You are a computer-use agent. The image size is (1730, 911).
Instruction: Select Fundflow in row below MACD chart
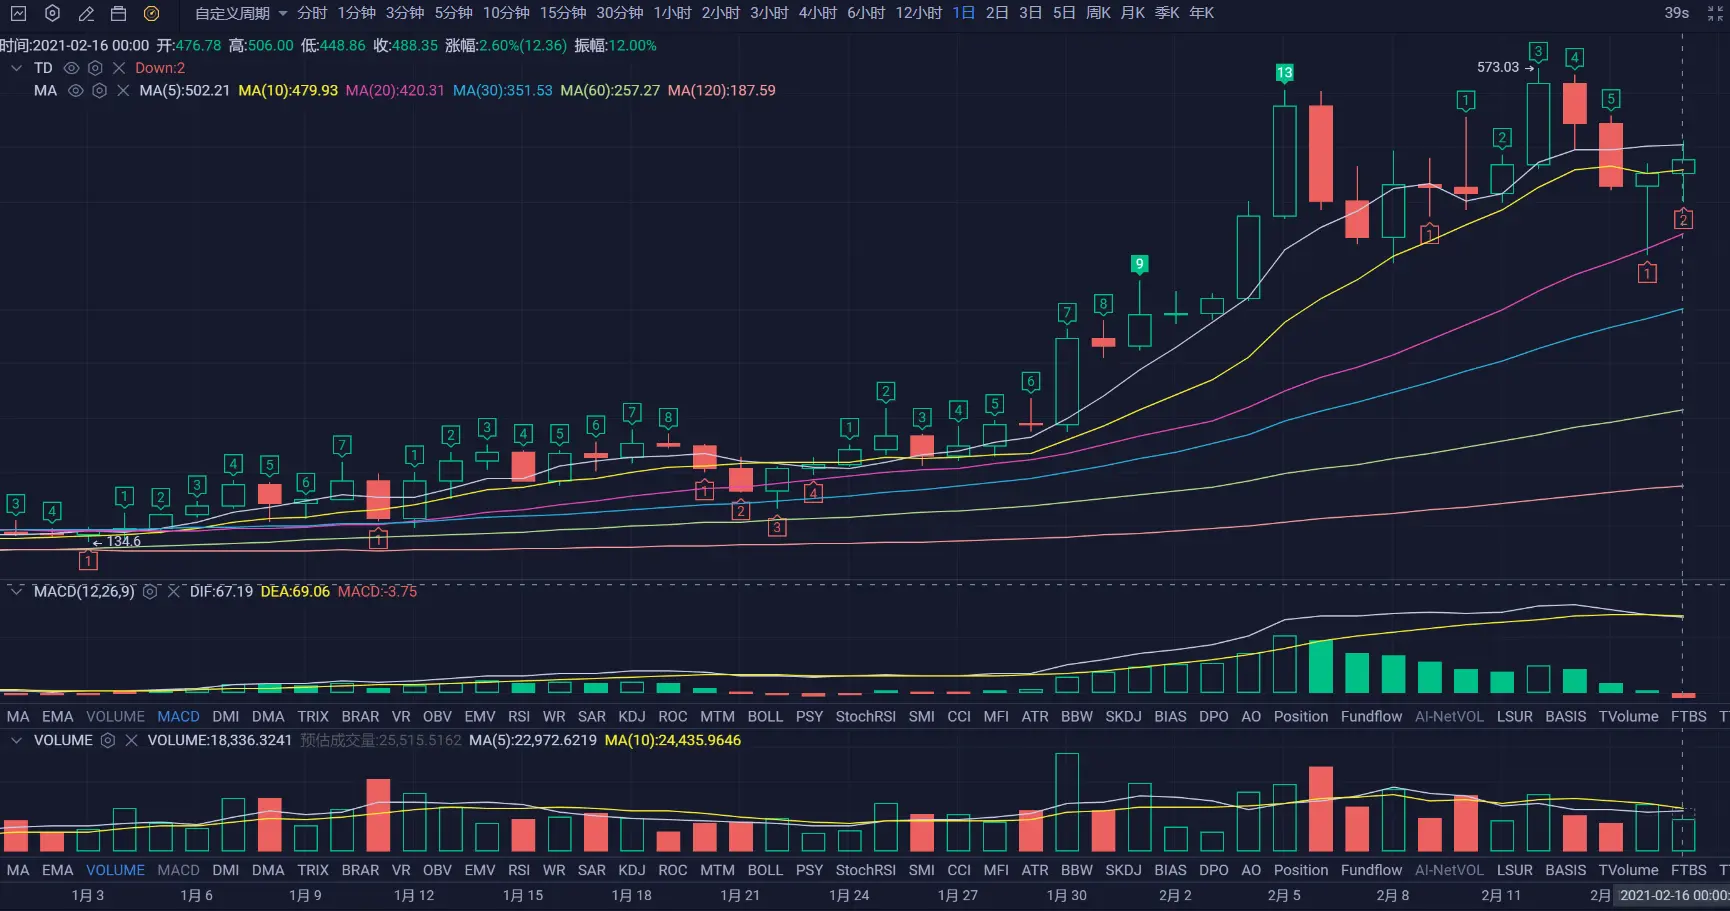click(1372, 717)
